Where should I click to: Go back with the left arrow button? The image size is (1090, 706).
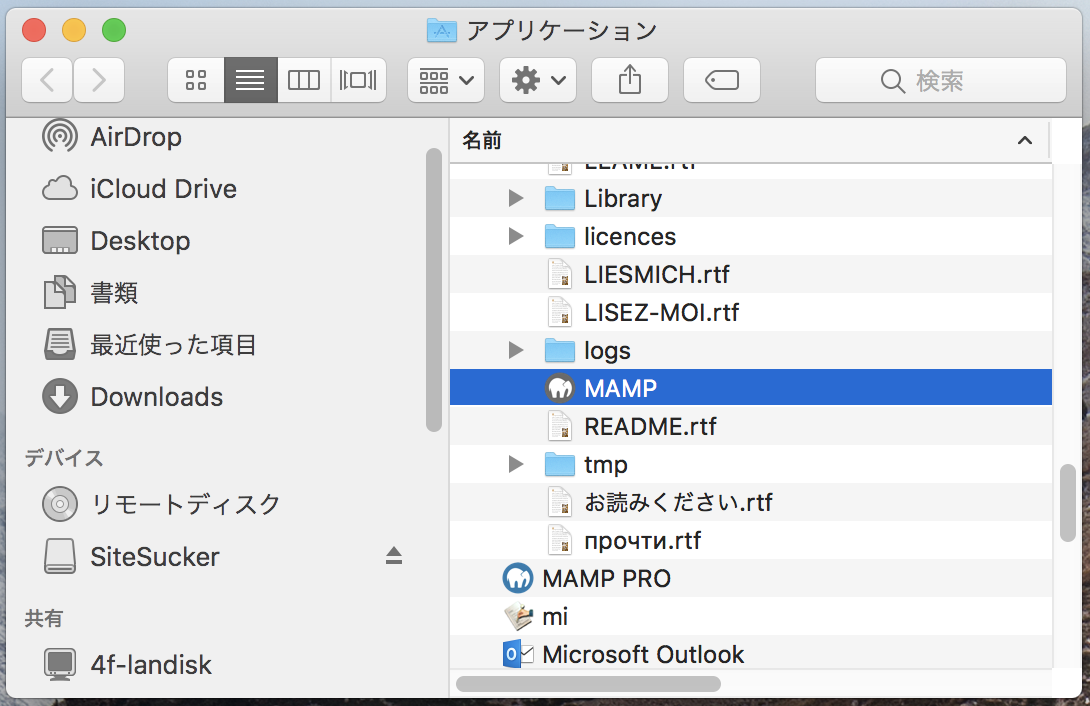pos(47,80)
